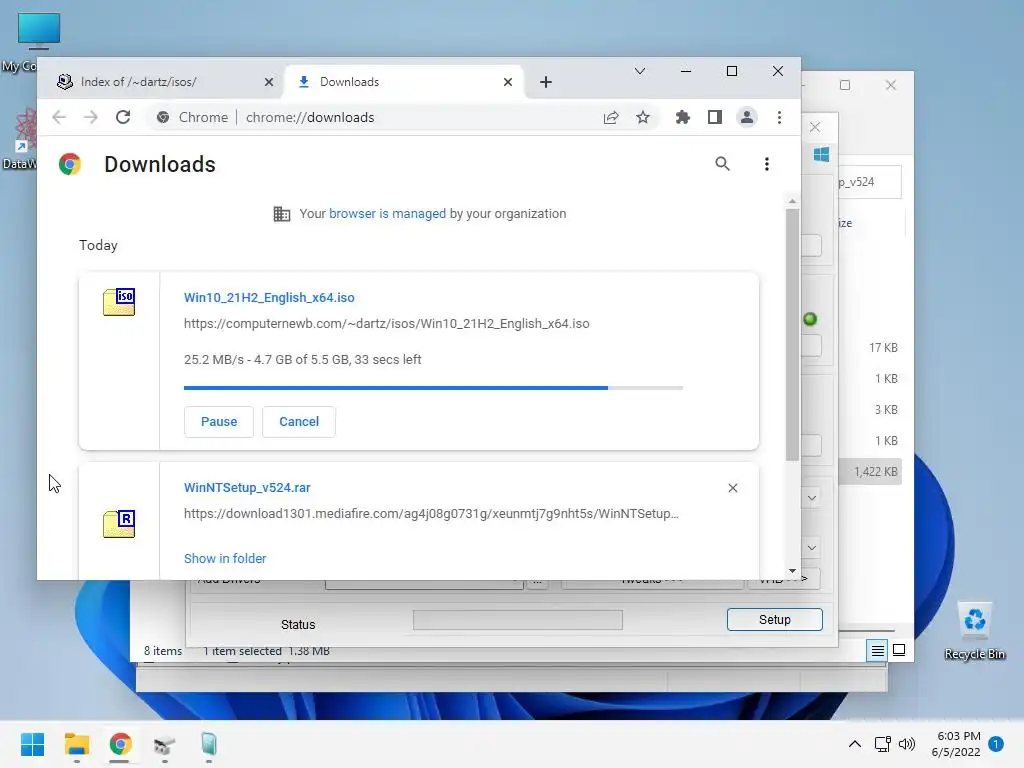This screenshot has height=768, width=1024.
Task: Click the scroll down arrow in Downloads
Action: pyautogui.click(x=792, y=571)
